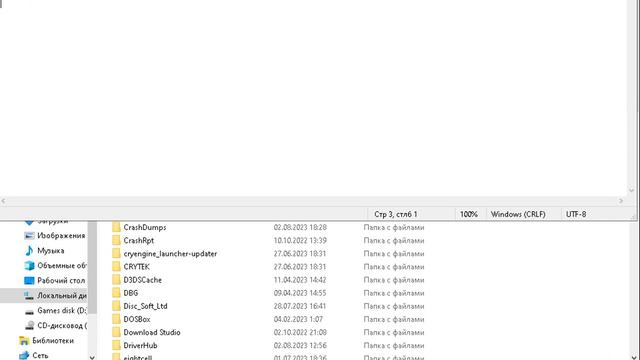Click the 100% zoom status entry

[x=469, y=214]
